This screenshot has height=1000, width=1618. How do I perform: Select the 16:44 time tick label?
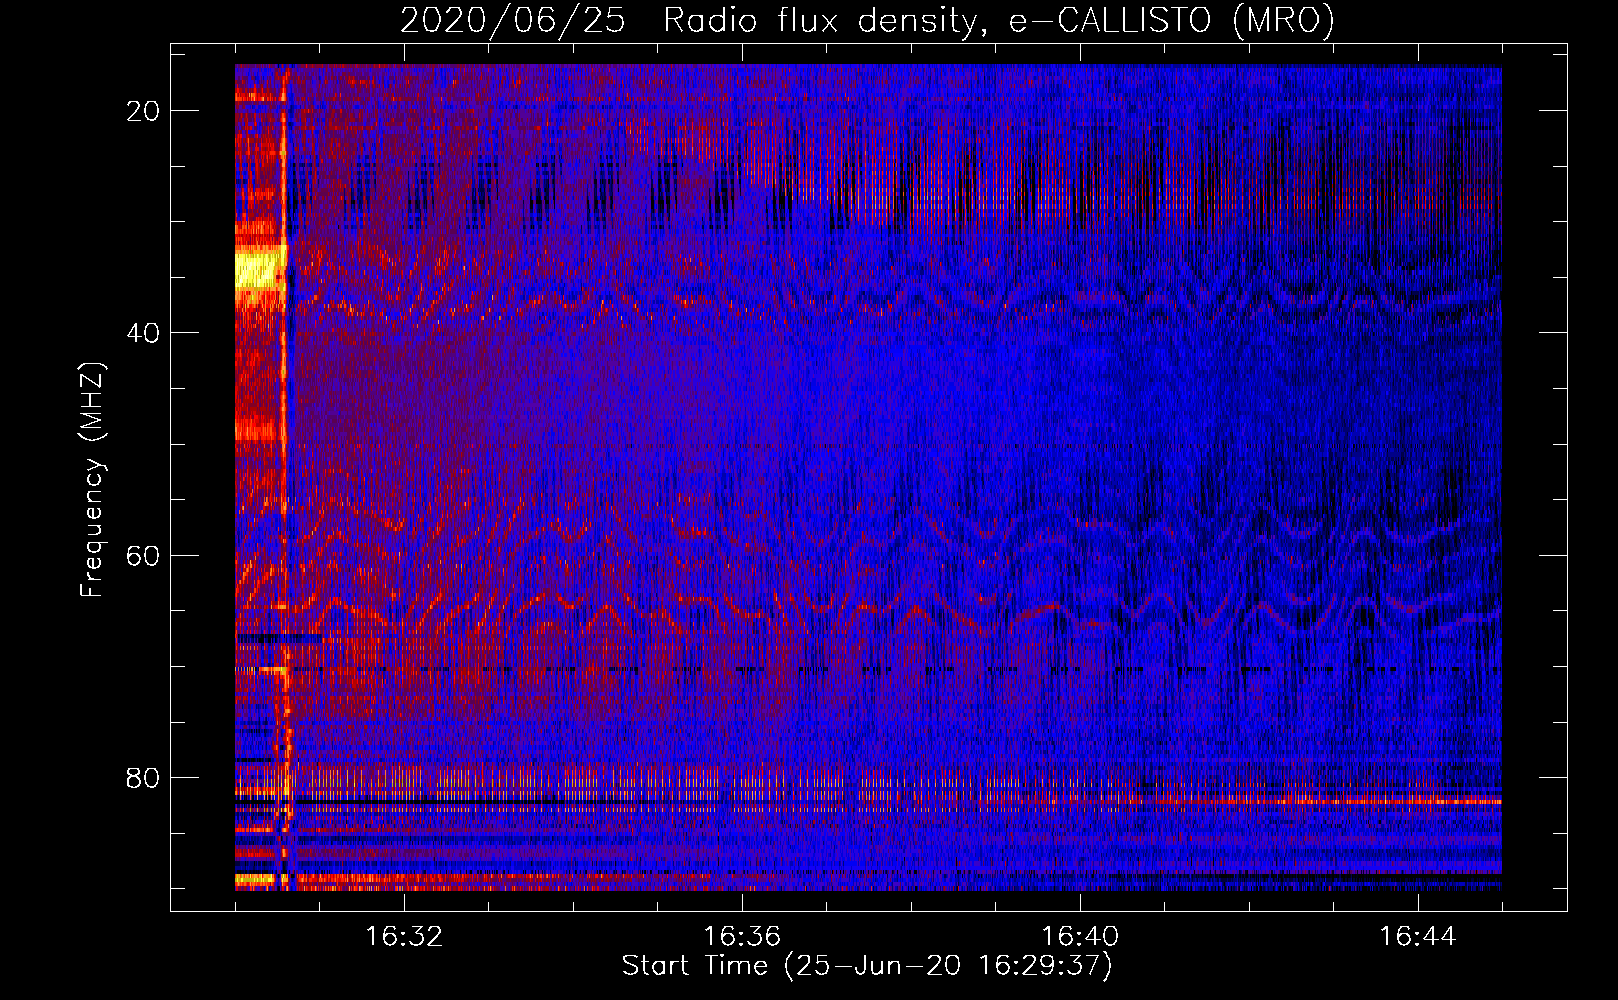coord(1418,937)
